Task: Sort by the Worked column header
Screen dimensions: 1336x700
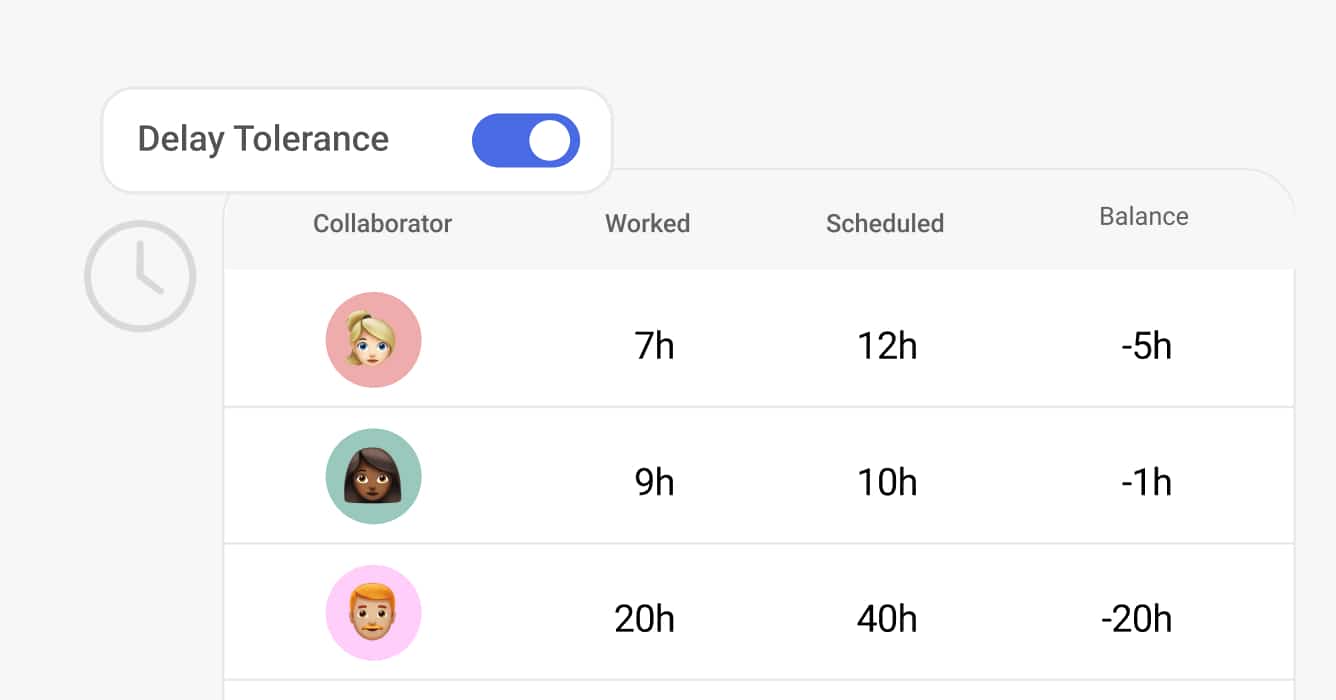Action: (x=647, y=223)
